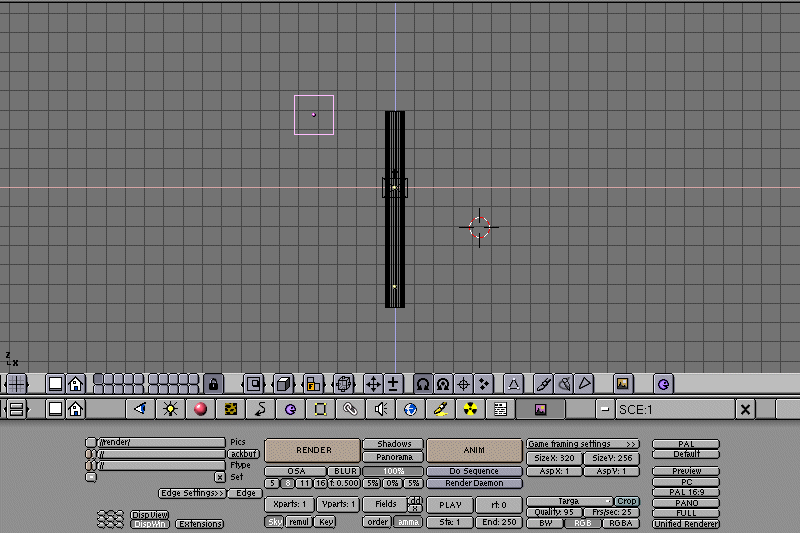This screenshot has width=800, height=533.
Task: Open the Radiosity buttons icon
Action: pos(470,409)
